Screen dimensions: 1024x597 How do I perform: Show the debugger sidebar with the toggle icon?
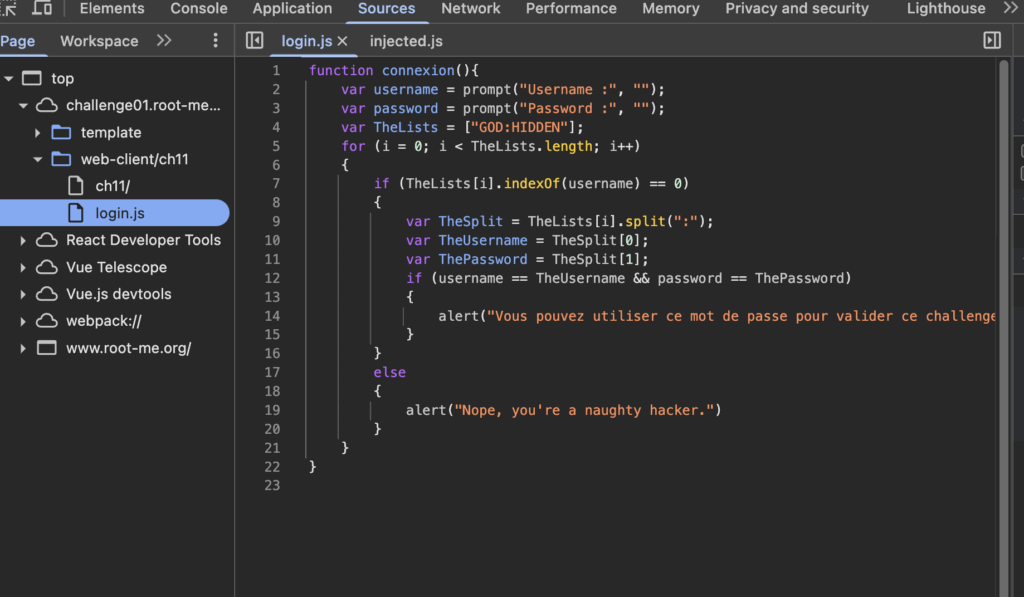(x=992, y=41)
